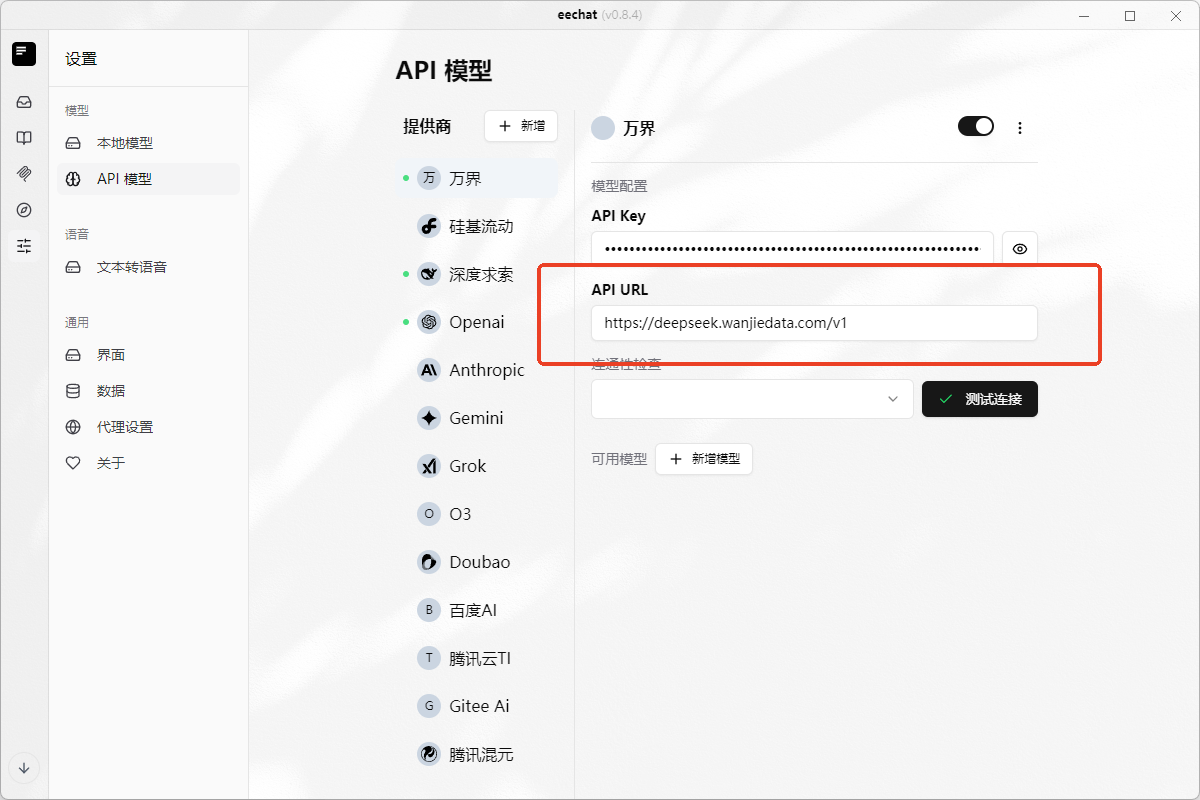Toggle the 万界 provider enable switch
Screen dimensions: 1200x800
[976, 126]
